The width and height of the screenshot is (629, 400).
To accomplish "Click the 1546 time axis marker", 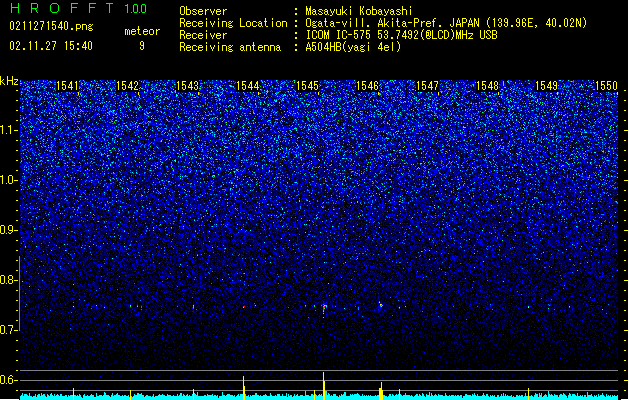I will (367, 86).
